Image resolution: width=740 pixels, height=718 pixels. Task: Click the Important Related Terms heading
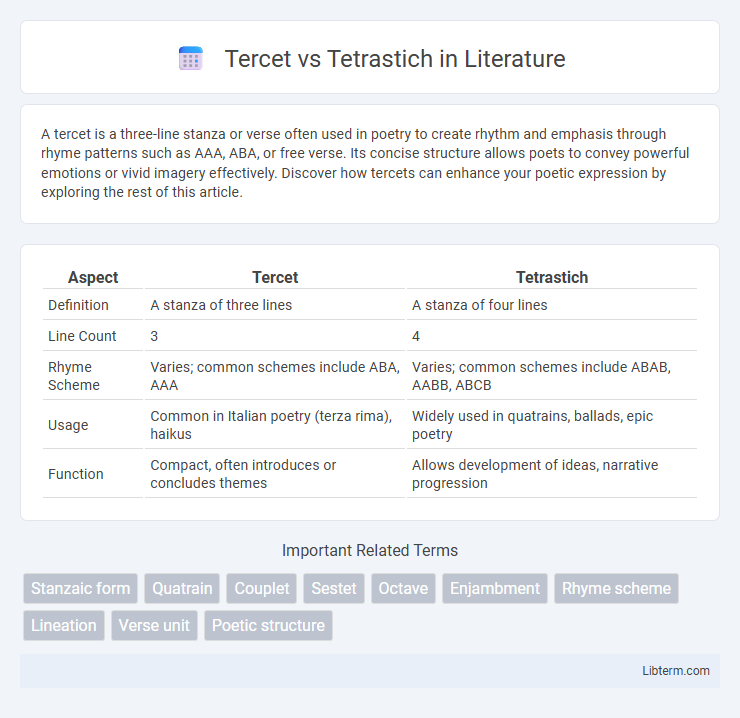[x=370, y=550]
